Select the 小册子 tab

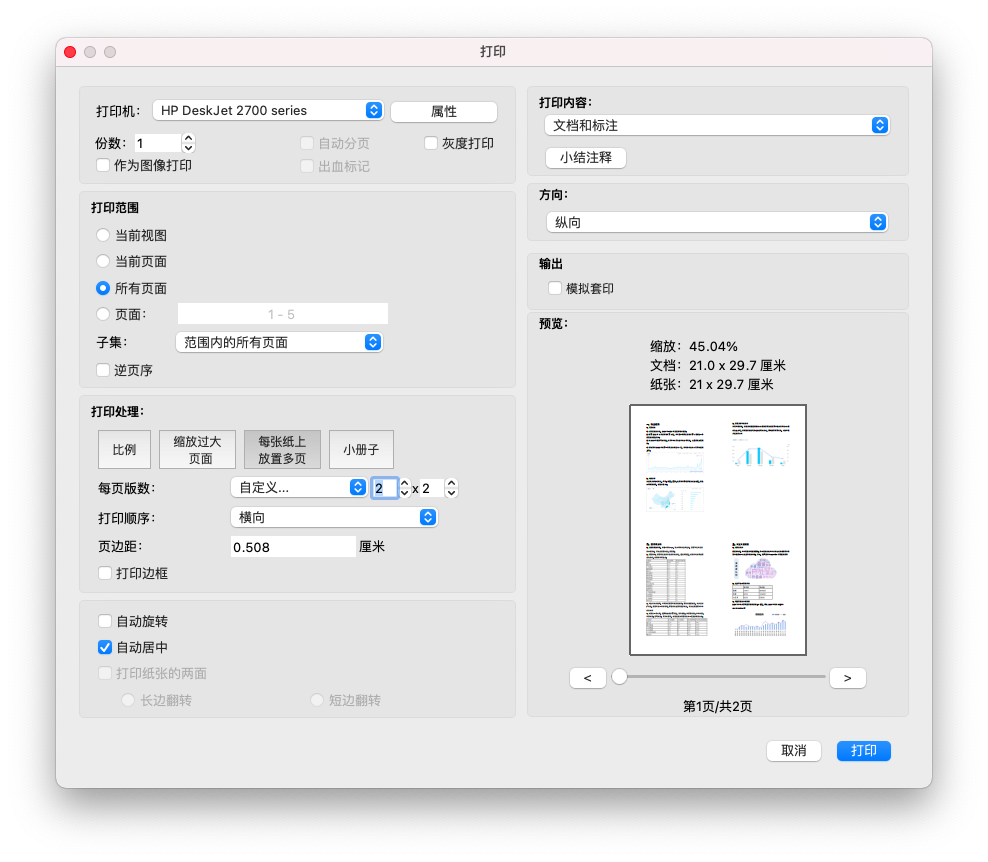pyautogui.click(x=361, y=450)
